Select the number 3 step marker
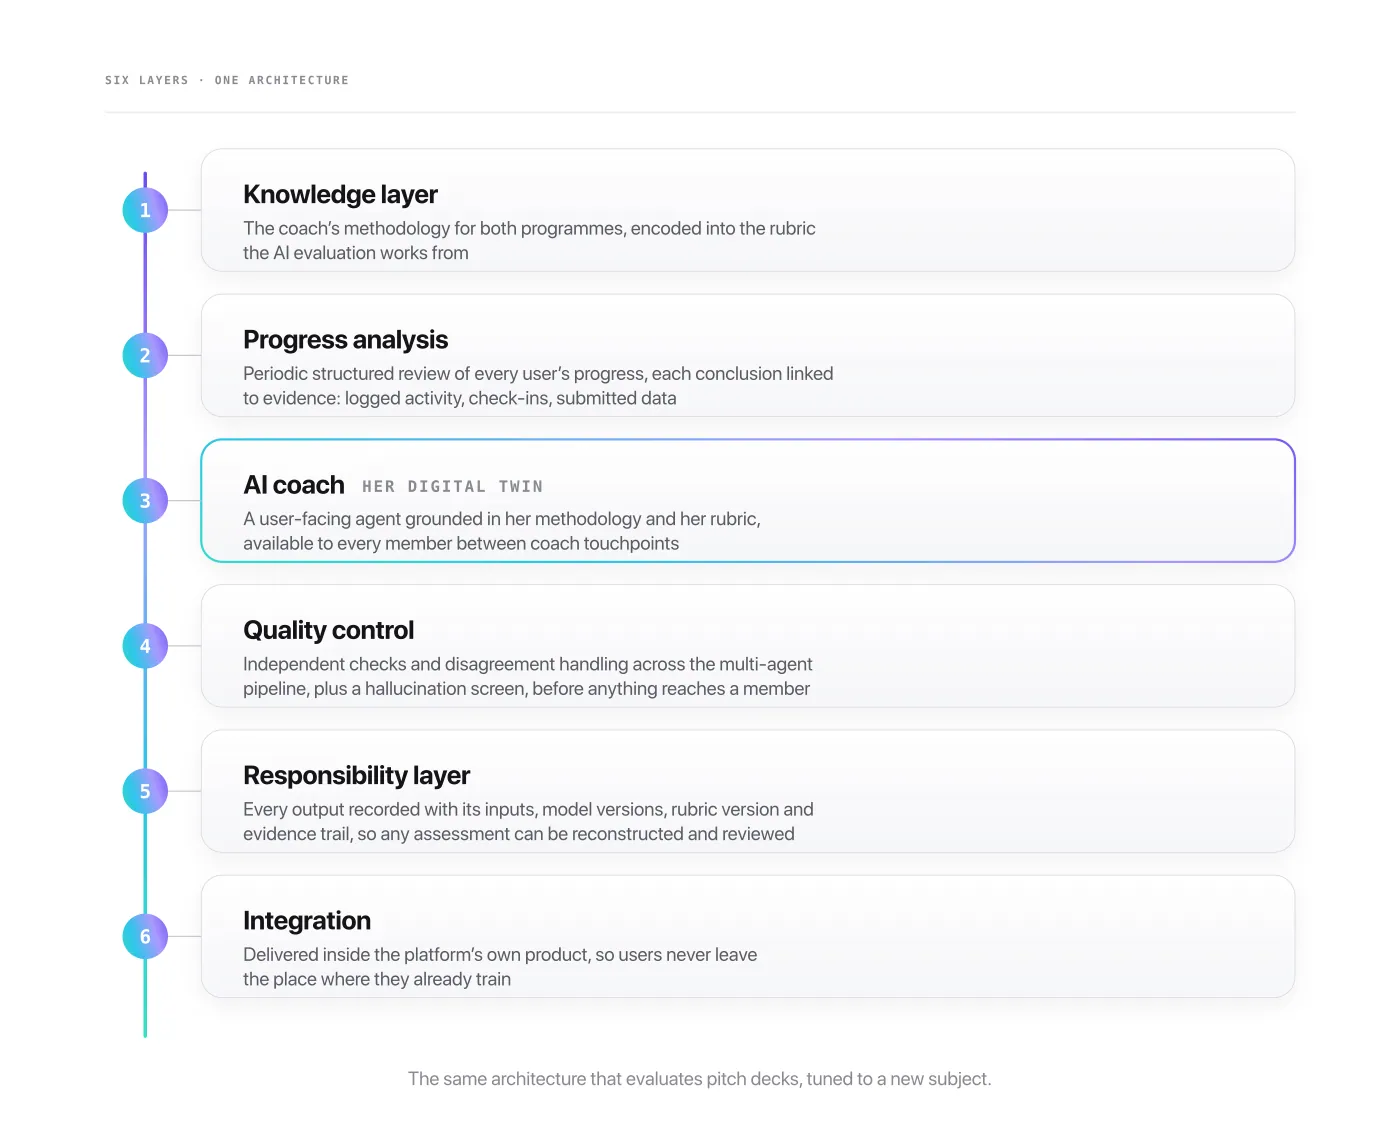The height and width of the screenshot is (1129, 1400). click(x=145, y=501)
